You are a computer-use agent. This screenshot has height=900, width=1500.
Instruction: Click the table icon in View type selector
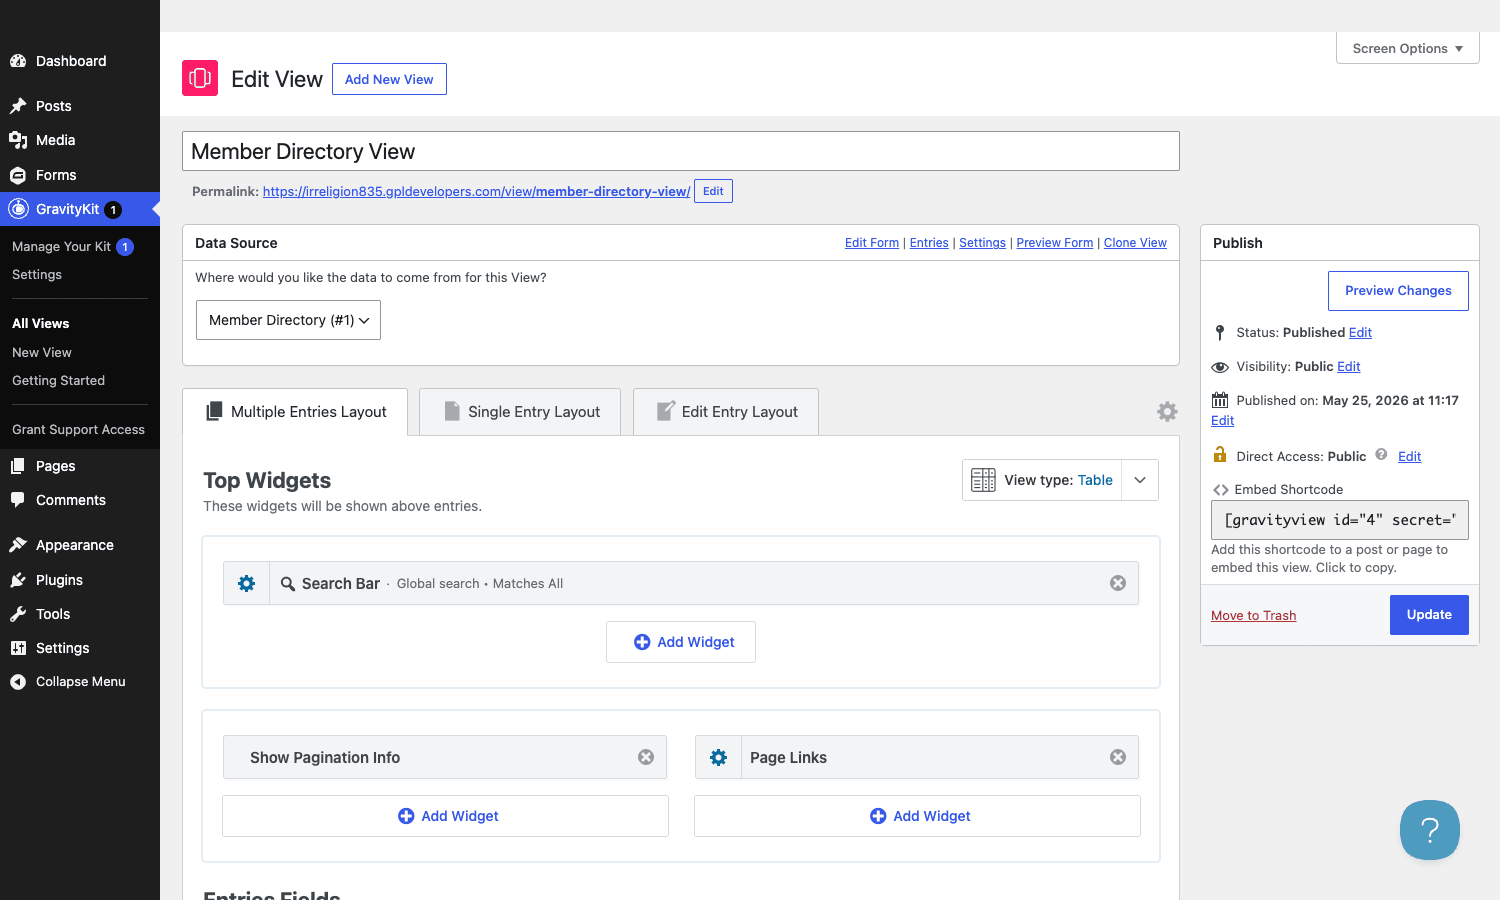pyautogui.click(x=983, y=480)
